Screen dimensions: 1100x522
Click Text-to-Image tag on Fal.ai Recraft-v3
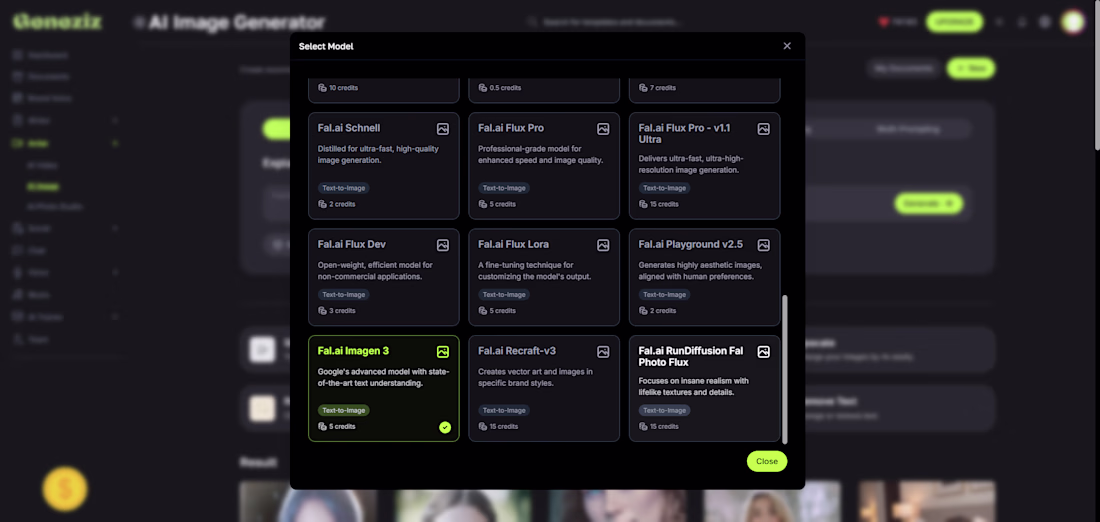(x=504, y=410)
